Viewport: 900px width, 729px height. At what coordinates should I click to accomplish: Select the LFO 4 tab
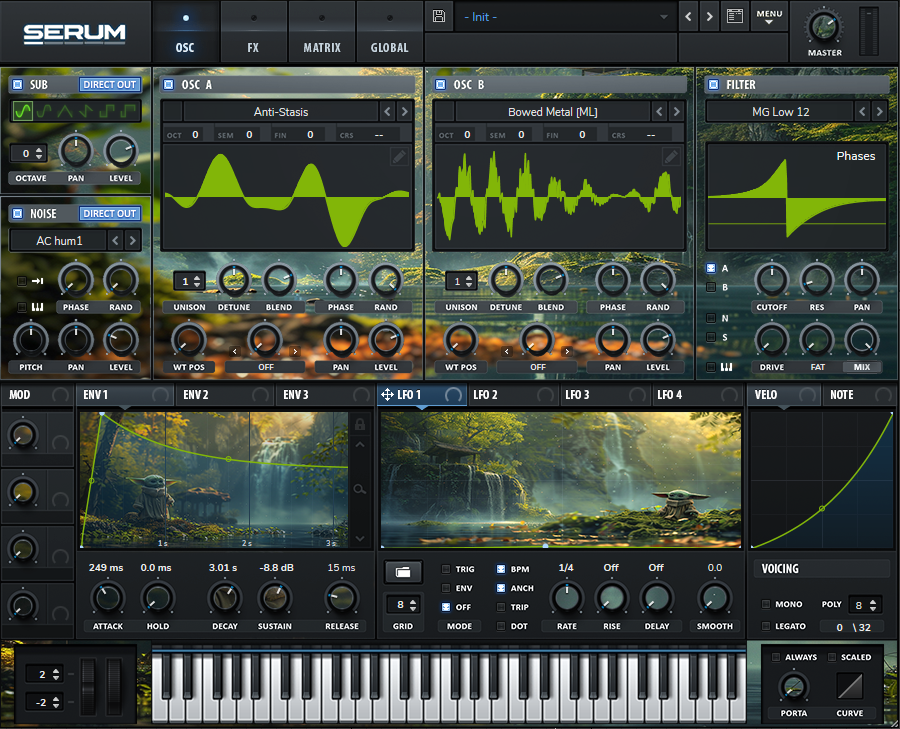click(x=697, y=395)
